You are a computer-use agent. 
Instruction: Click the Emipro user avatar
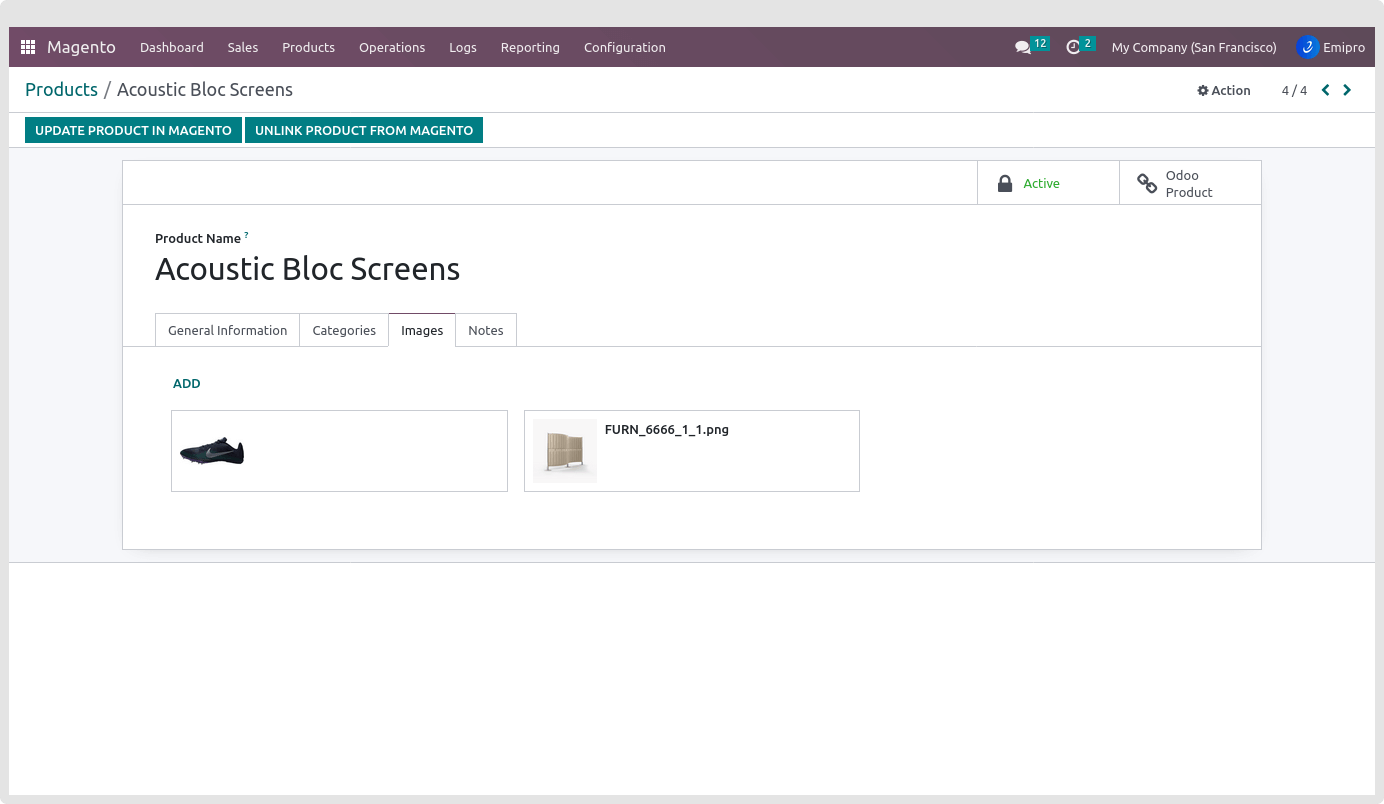tap(1307, 47)
